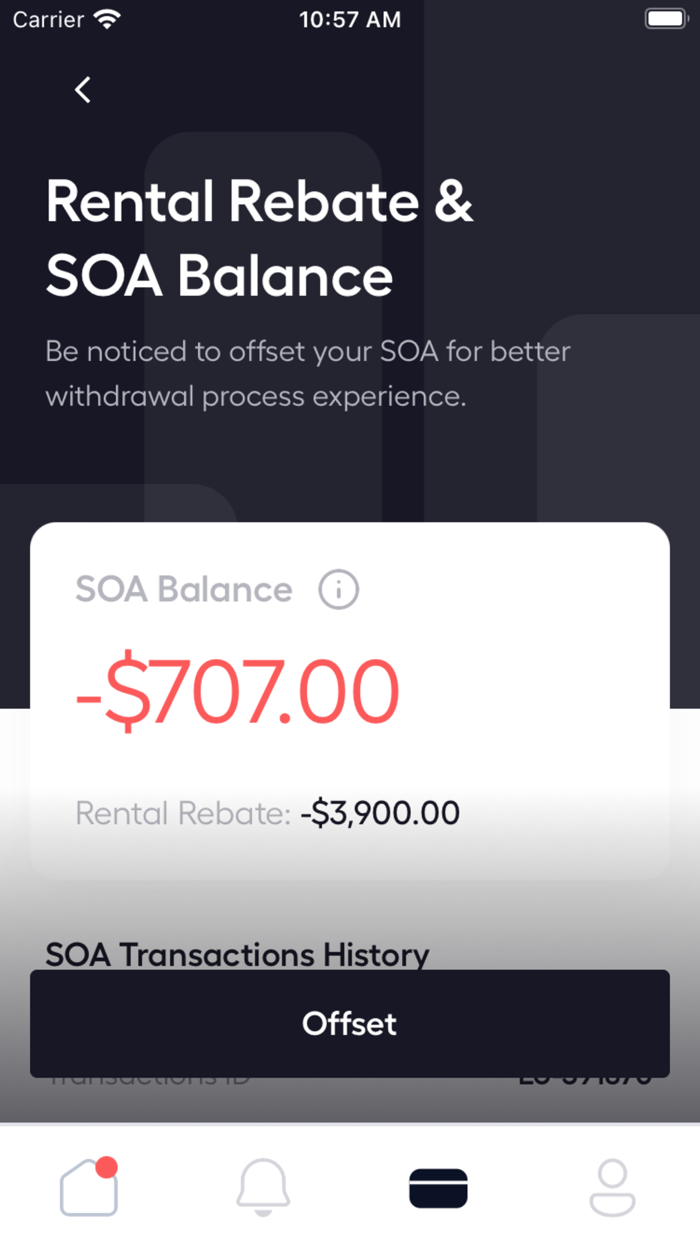
Task: Expand the SOA Balance details card
Action: click(349, 700)
